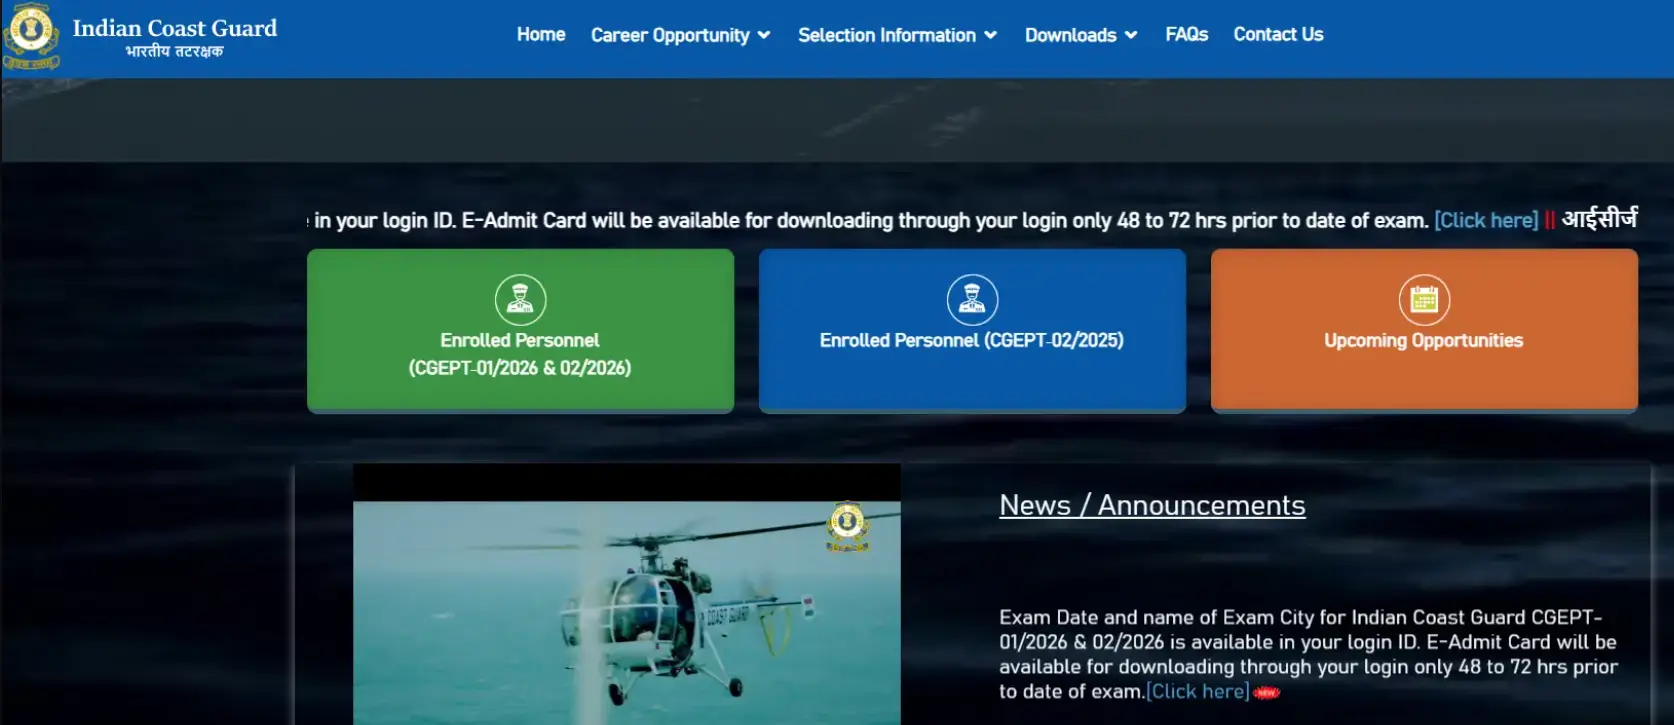This screenshot has height=725, width=1674.
Task: Click the [Click here] link in announcement text
Action: 1197,691
